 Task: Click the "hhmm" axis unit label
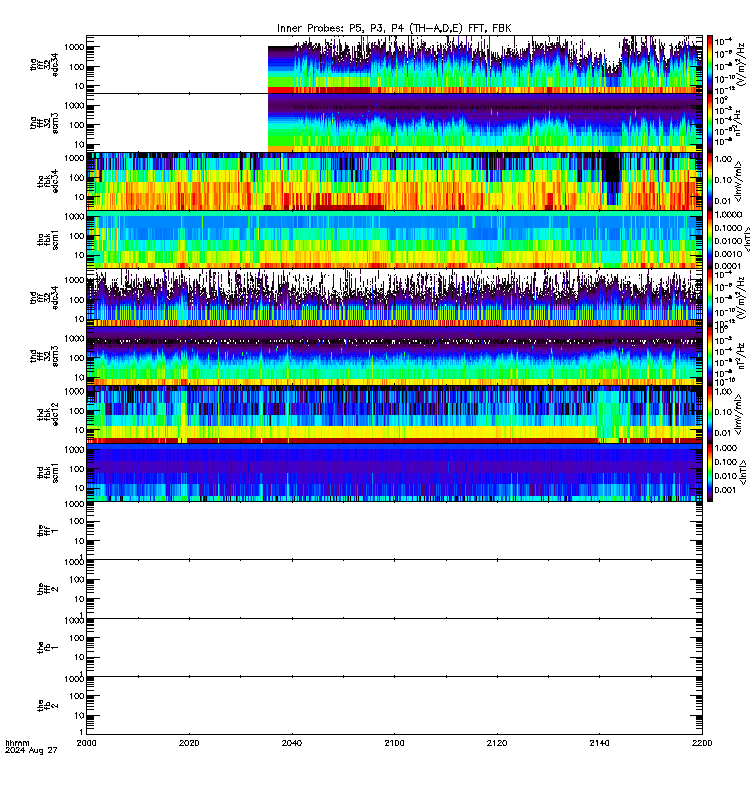pos(17,743)
